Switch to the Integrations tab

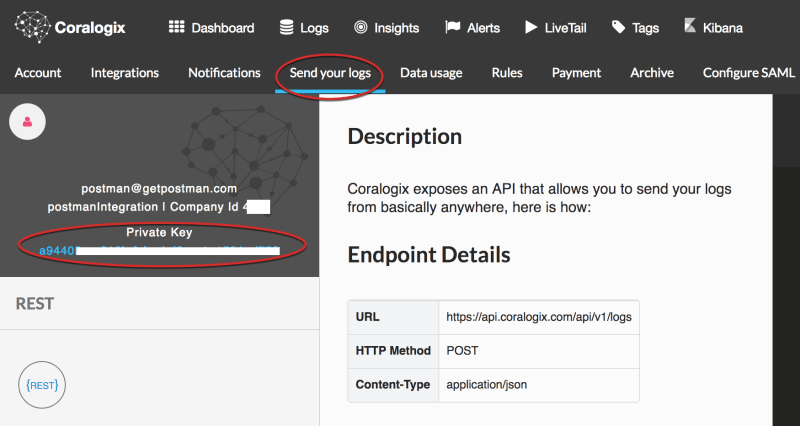pyautogui.click(x=124, y=73)
